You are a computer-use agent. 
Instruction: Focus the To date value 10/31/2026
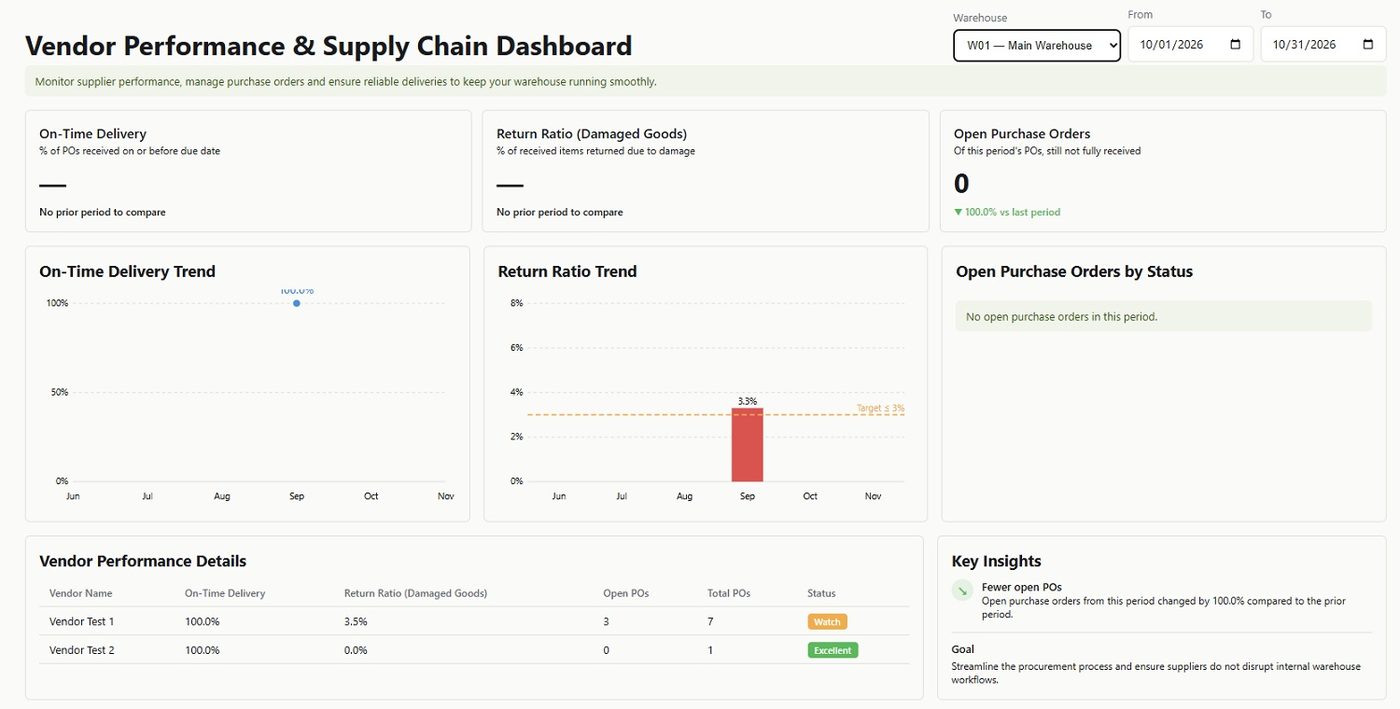click(1304, 45)
